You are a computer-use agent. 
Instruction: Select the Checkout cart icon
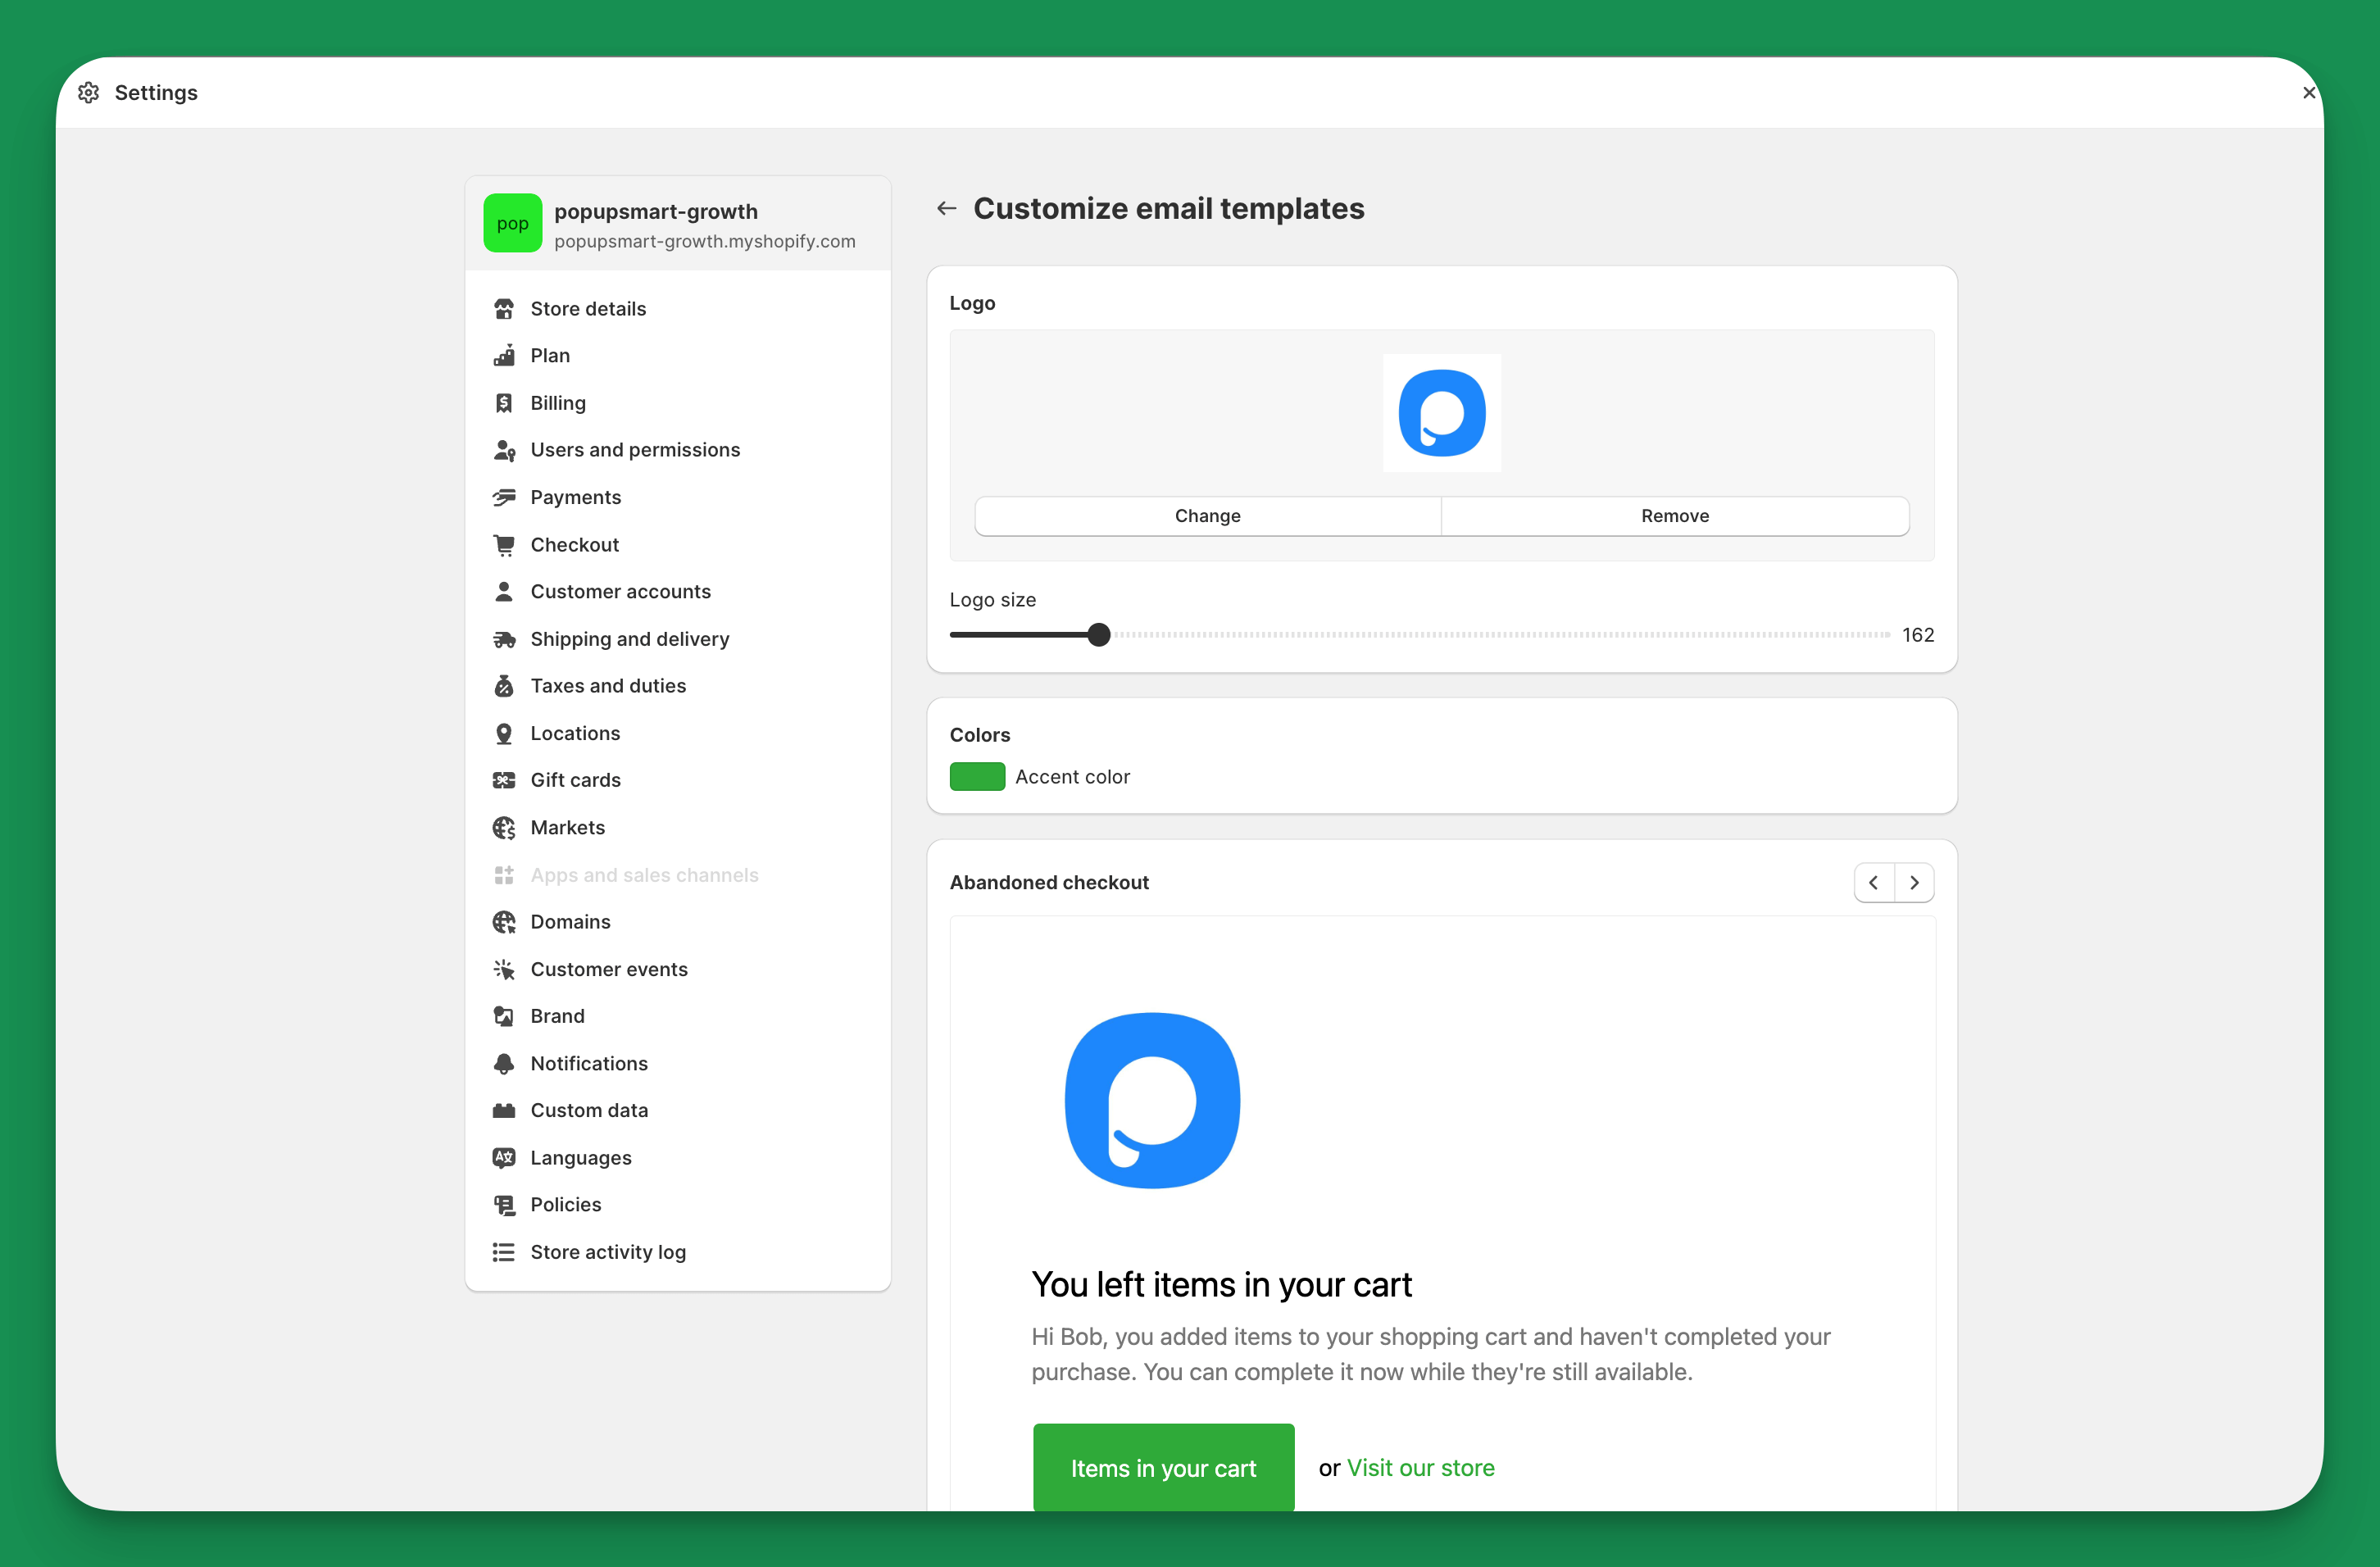click(505, 544)
